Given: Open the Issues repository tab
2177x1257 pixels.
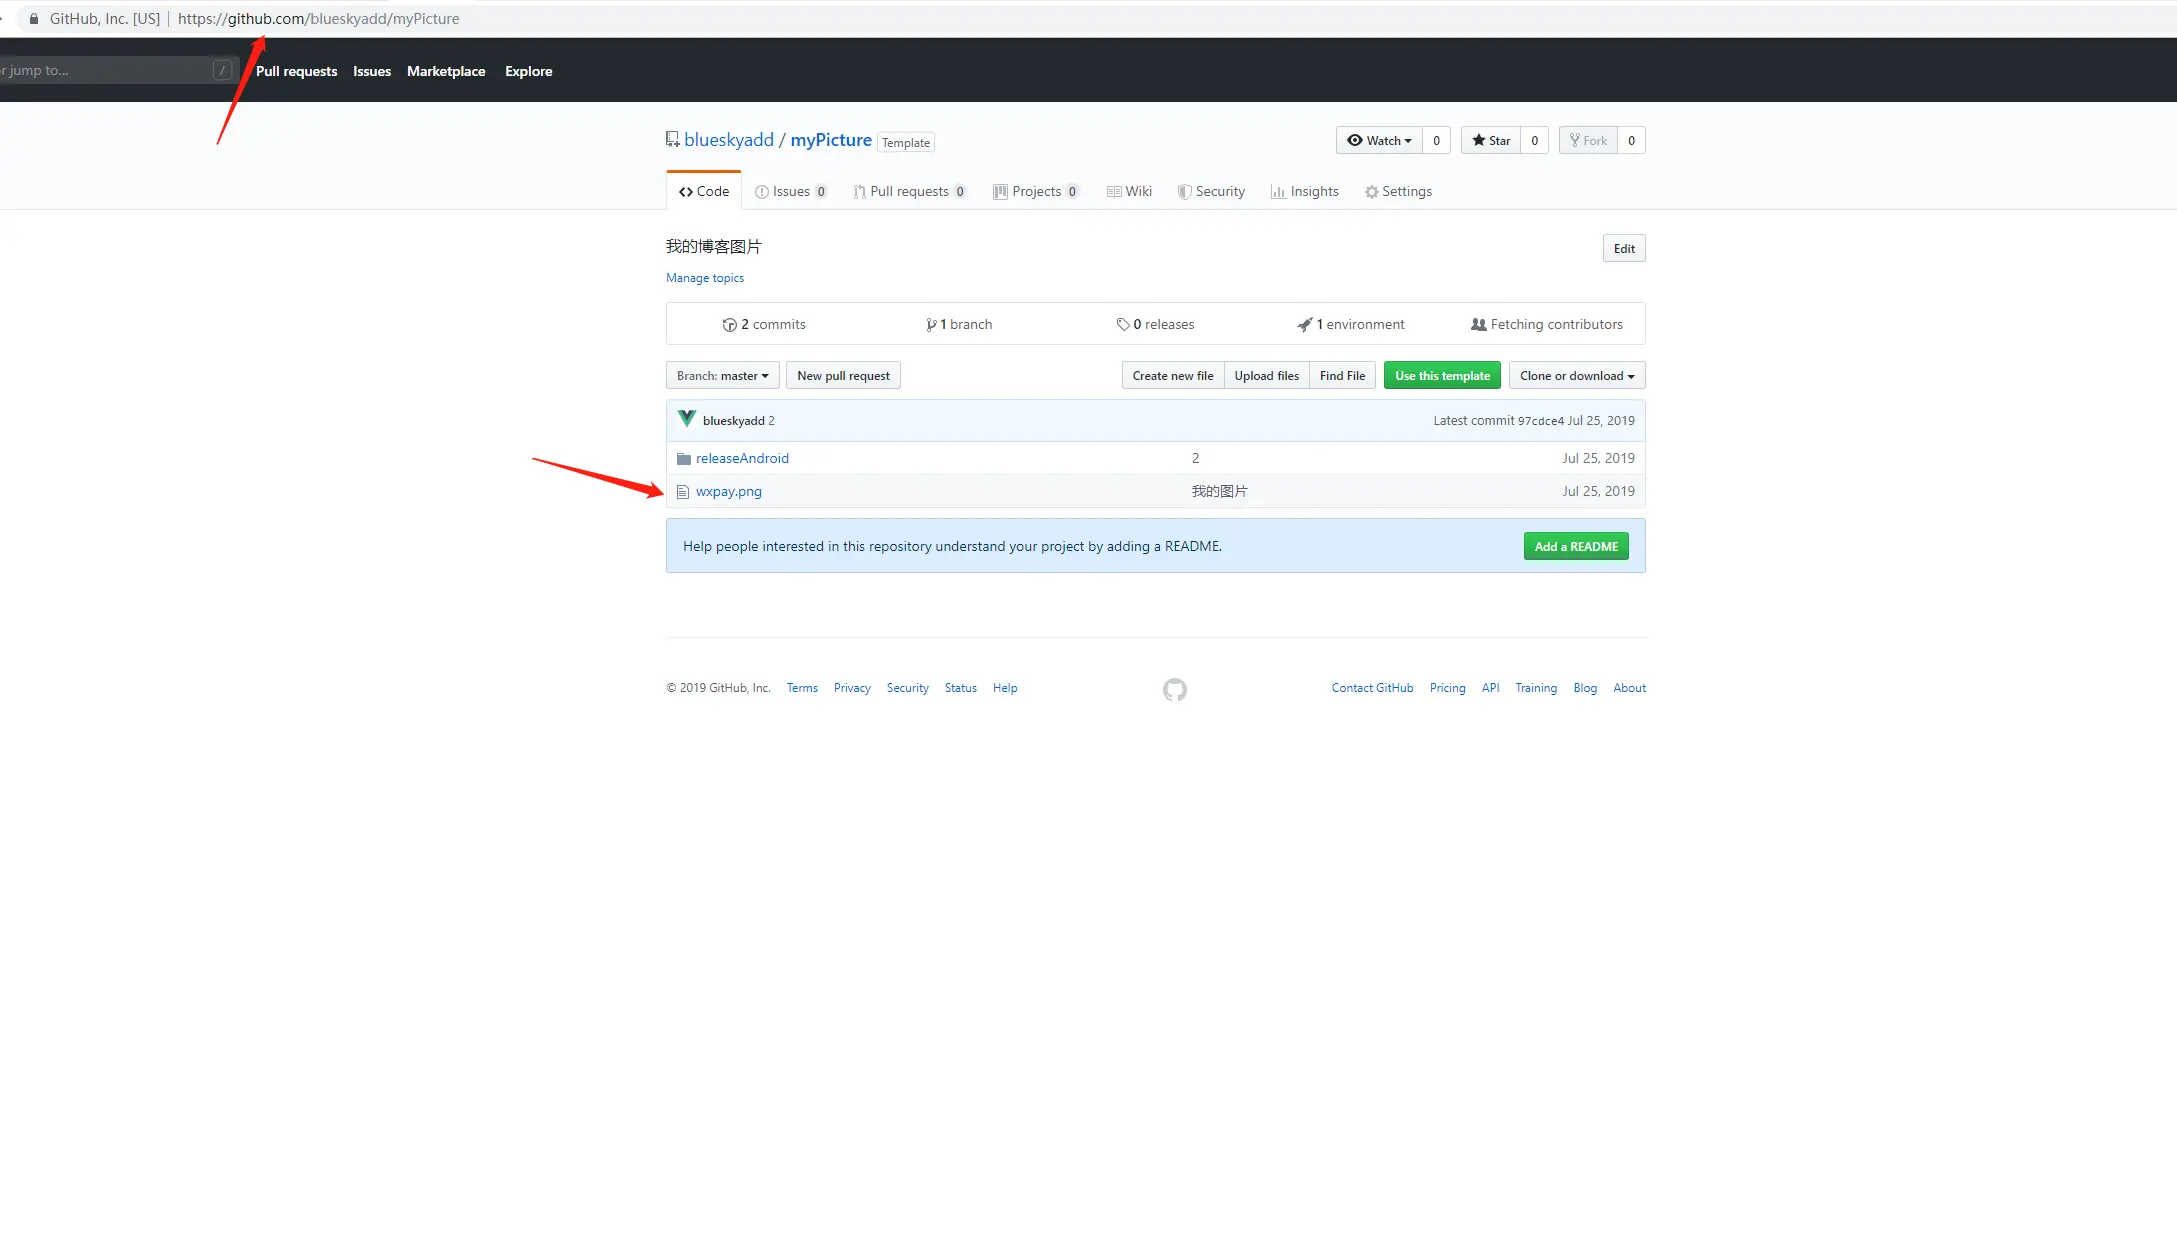Looking at the screenshot, I should (790, 192).
